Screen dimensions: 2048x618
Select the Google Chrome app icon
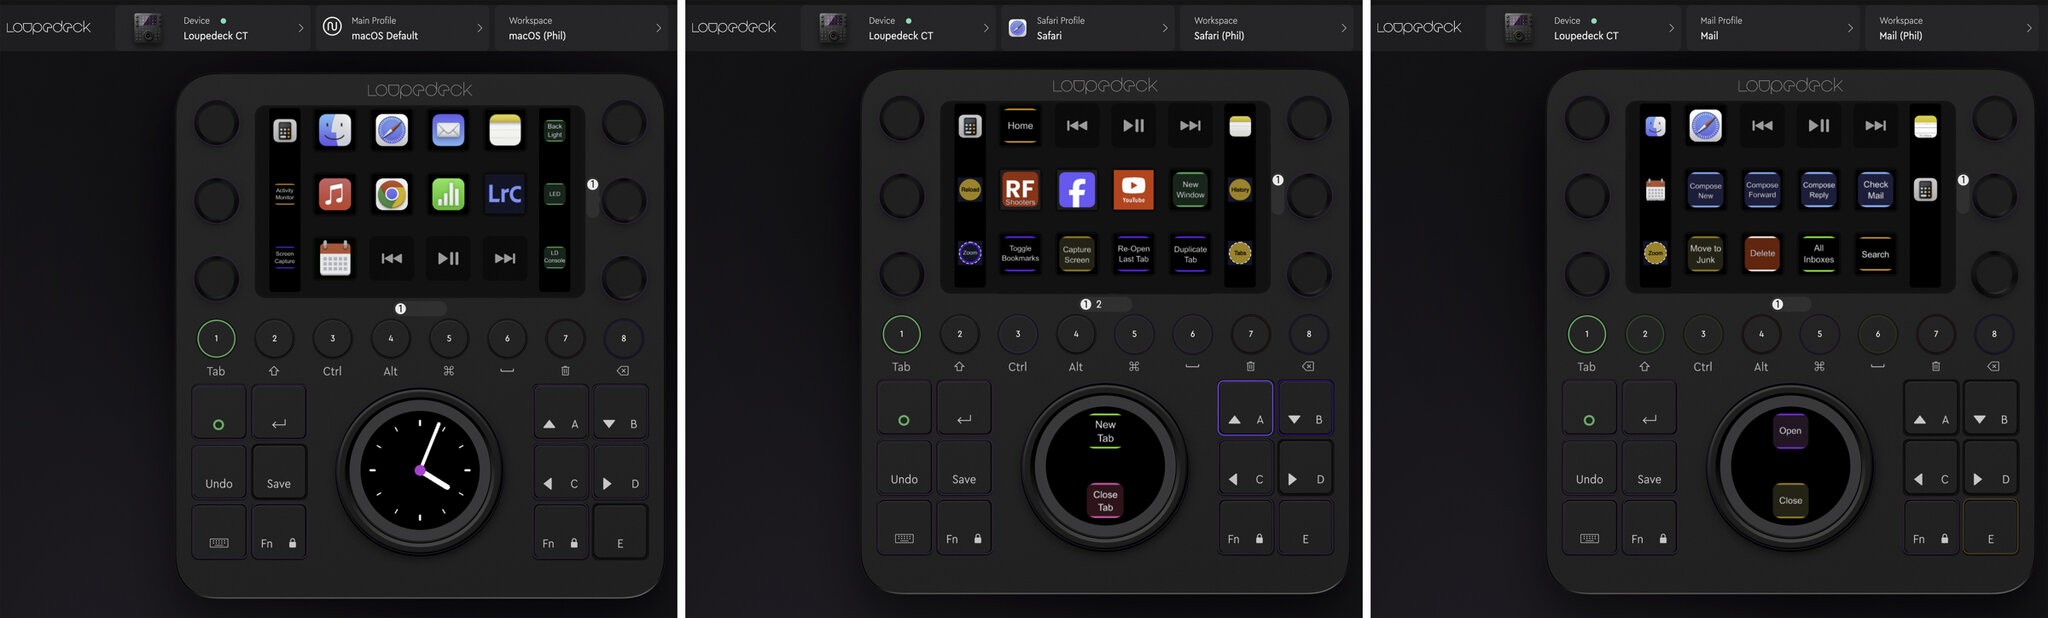pyautogui.click(x=391, y=193)
